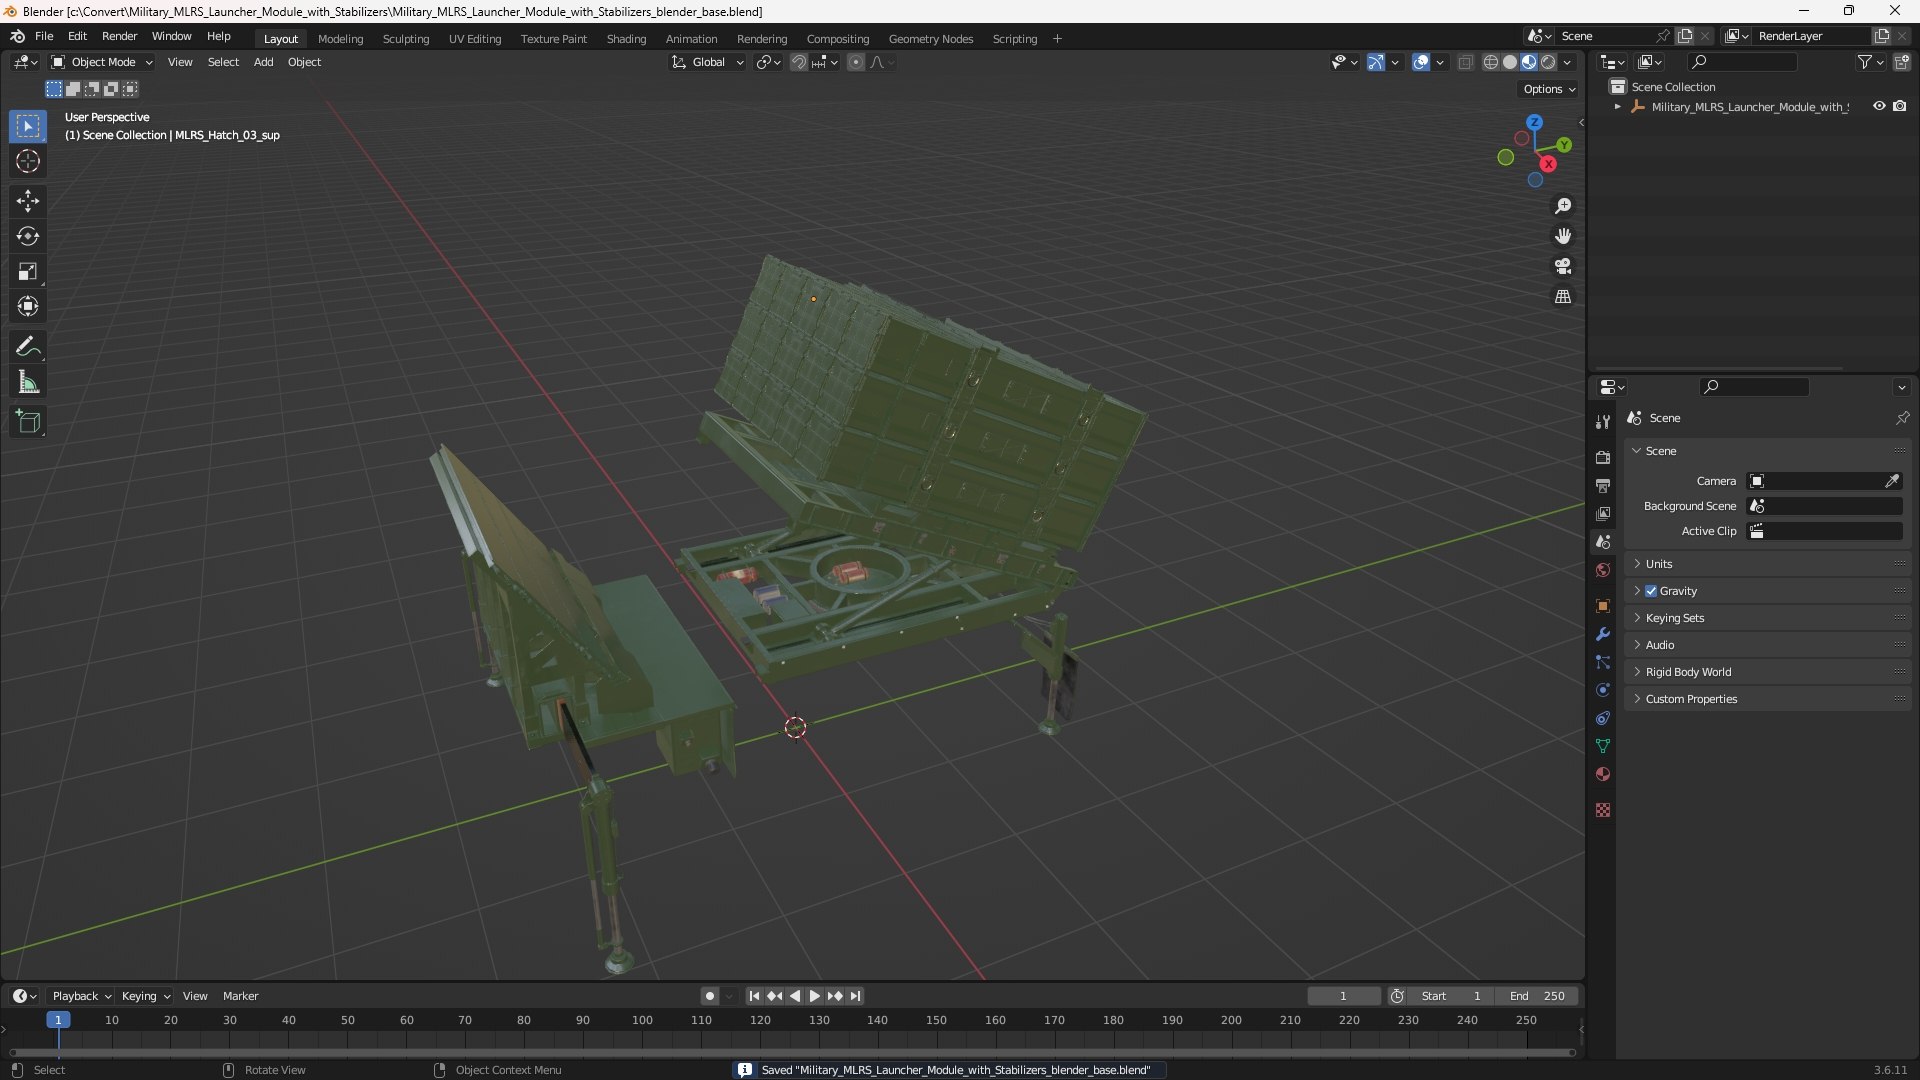Activate the Transform tool
The width and height of the screenshot is (1920, 1080).
coord(28,306)
